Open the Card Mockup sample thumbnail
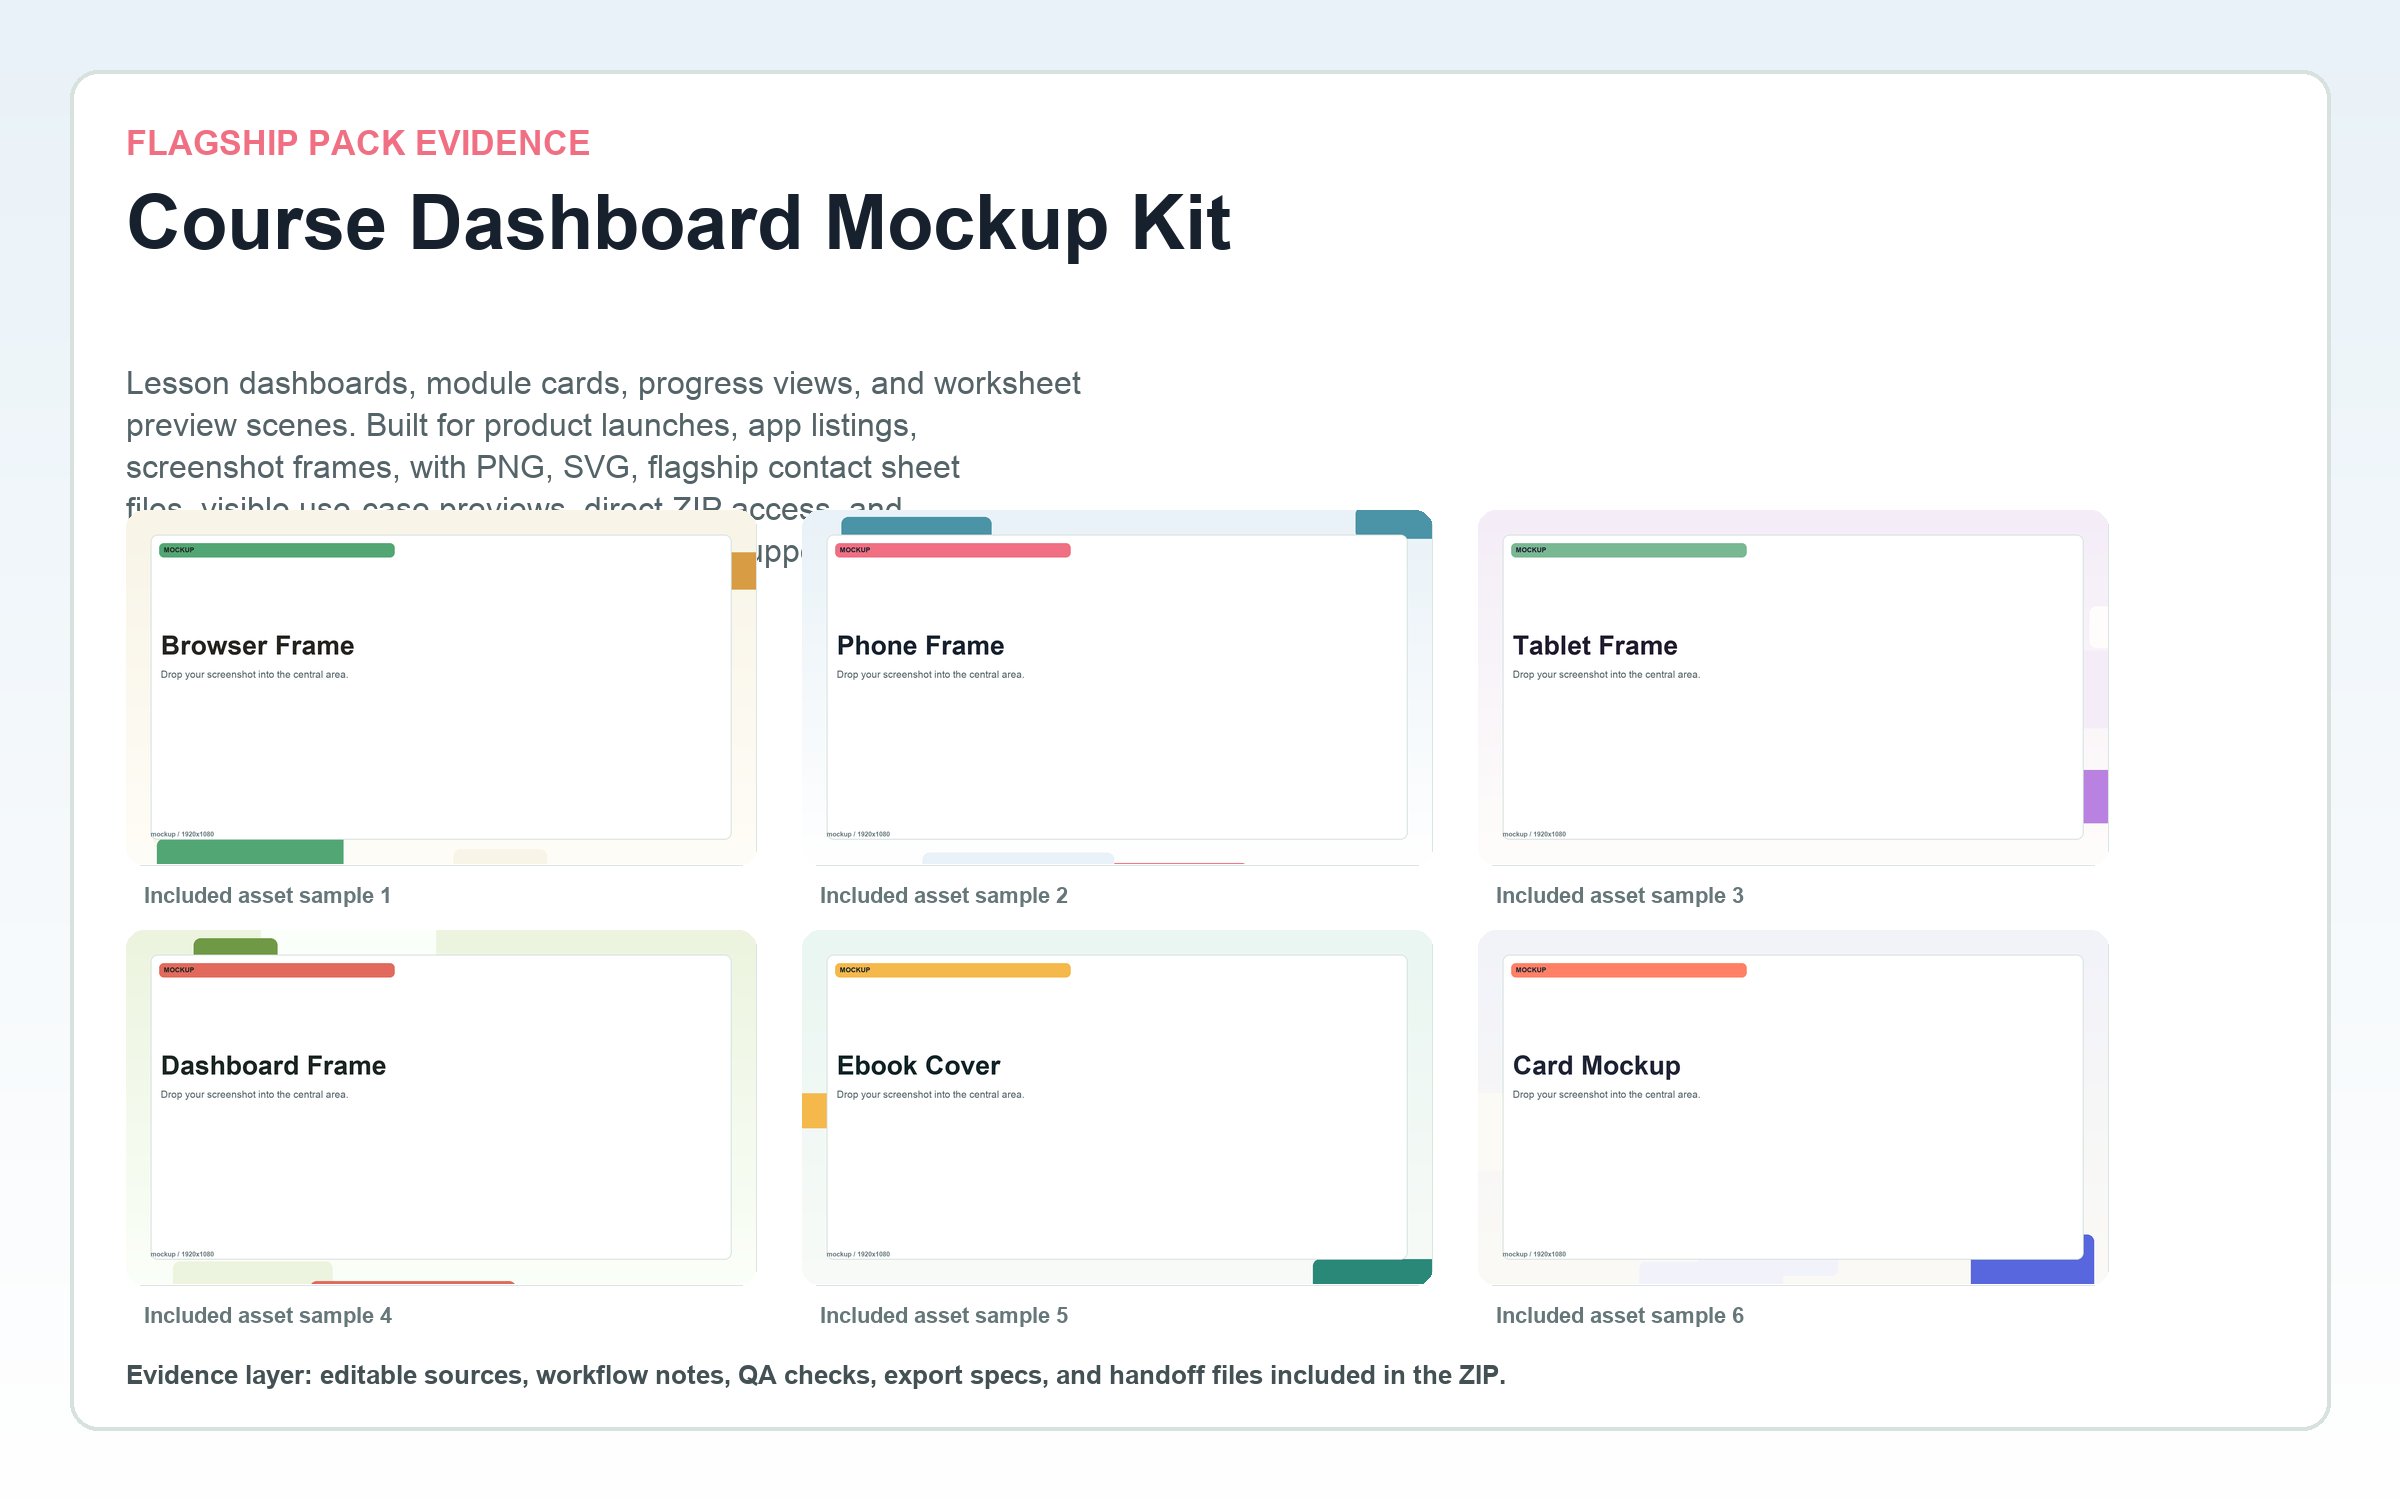Viewport: 2400px width, 1500px height. pyautogui.click(x=1793, y=1108)
